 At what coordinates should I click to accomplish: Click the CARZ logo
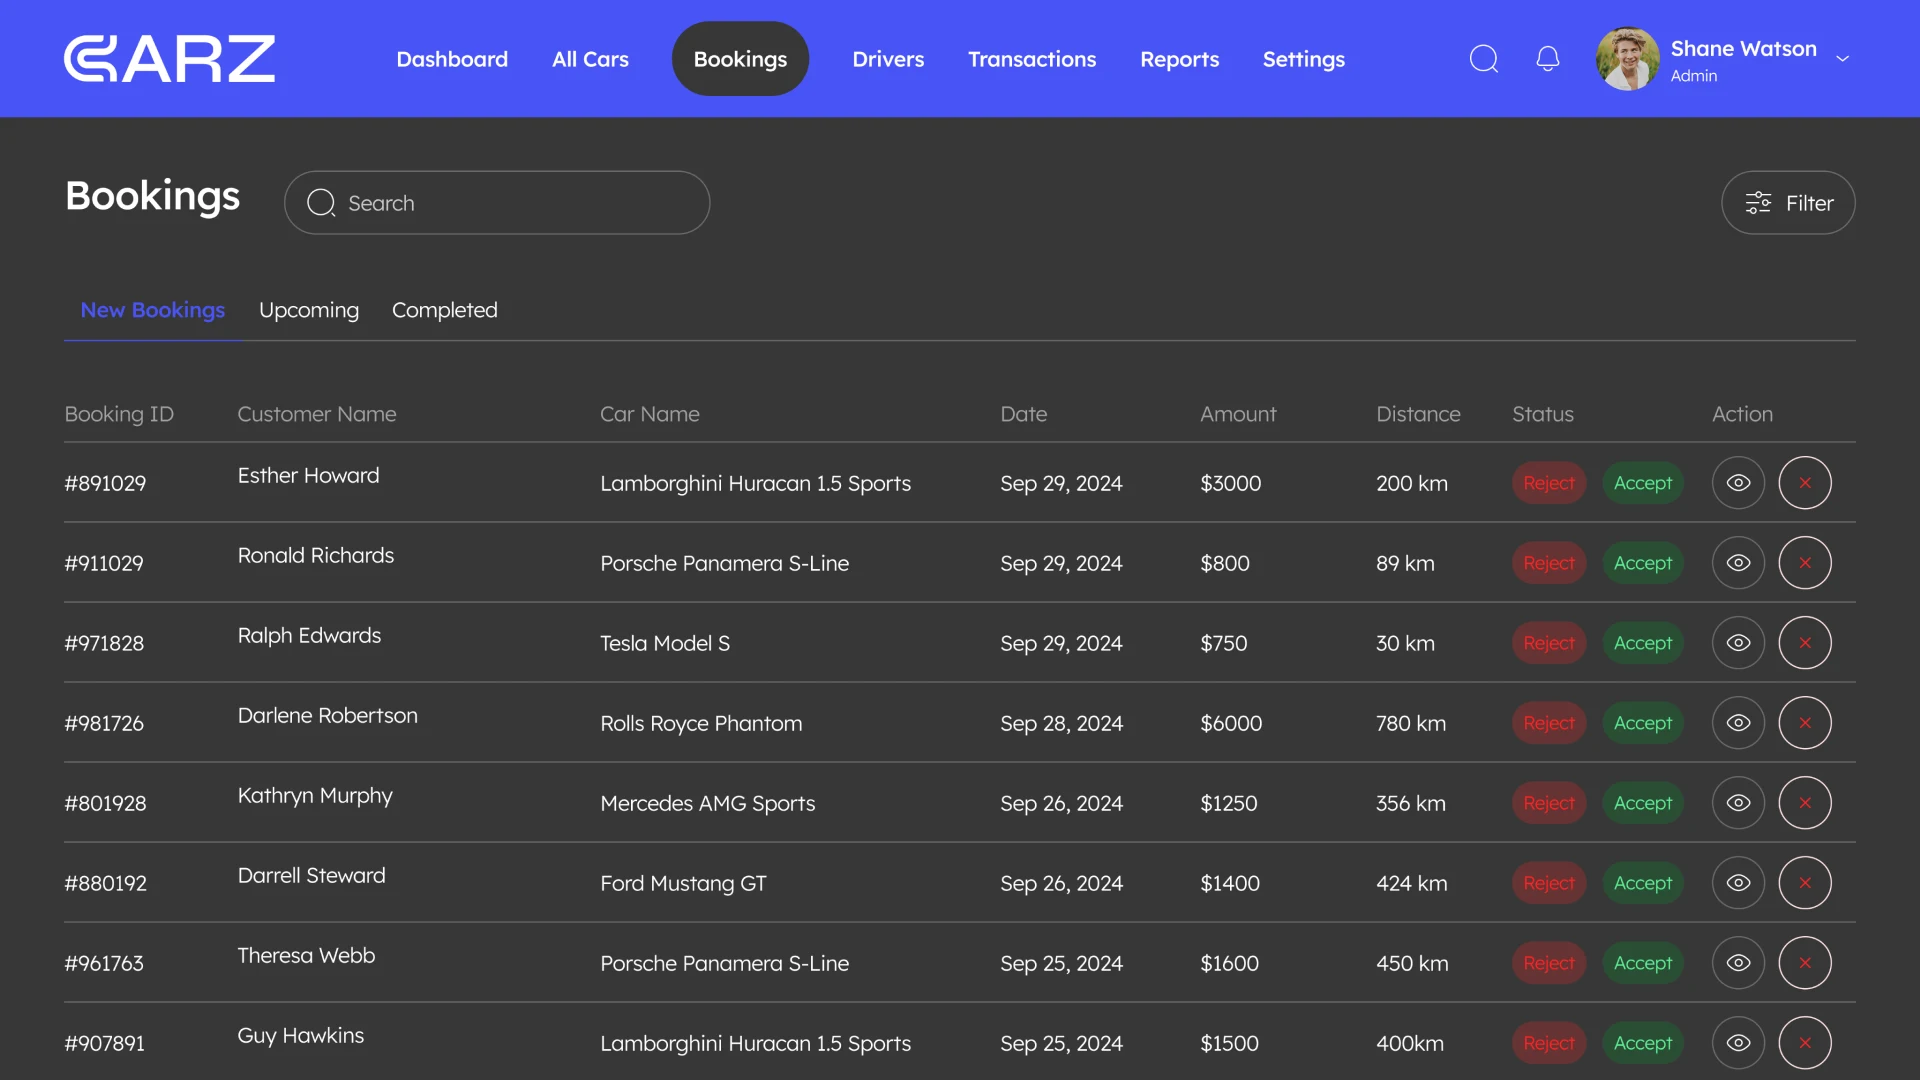pyautogui.click(x=169, y=58)
